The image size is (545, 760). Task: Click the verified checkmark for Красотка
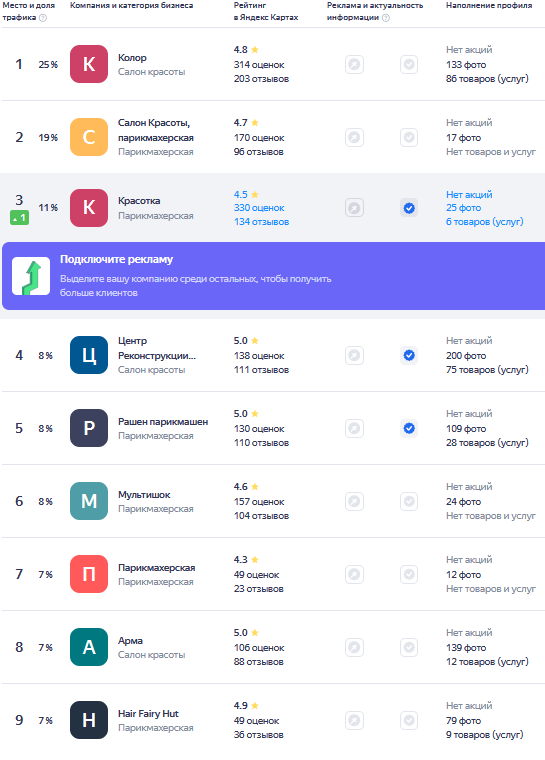click(x=409, y=208)
